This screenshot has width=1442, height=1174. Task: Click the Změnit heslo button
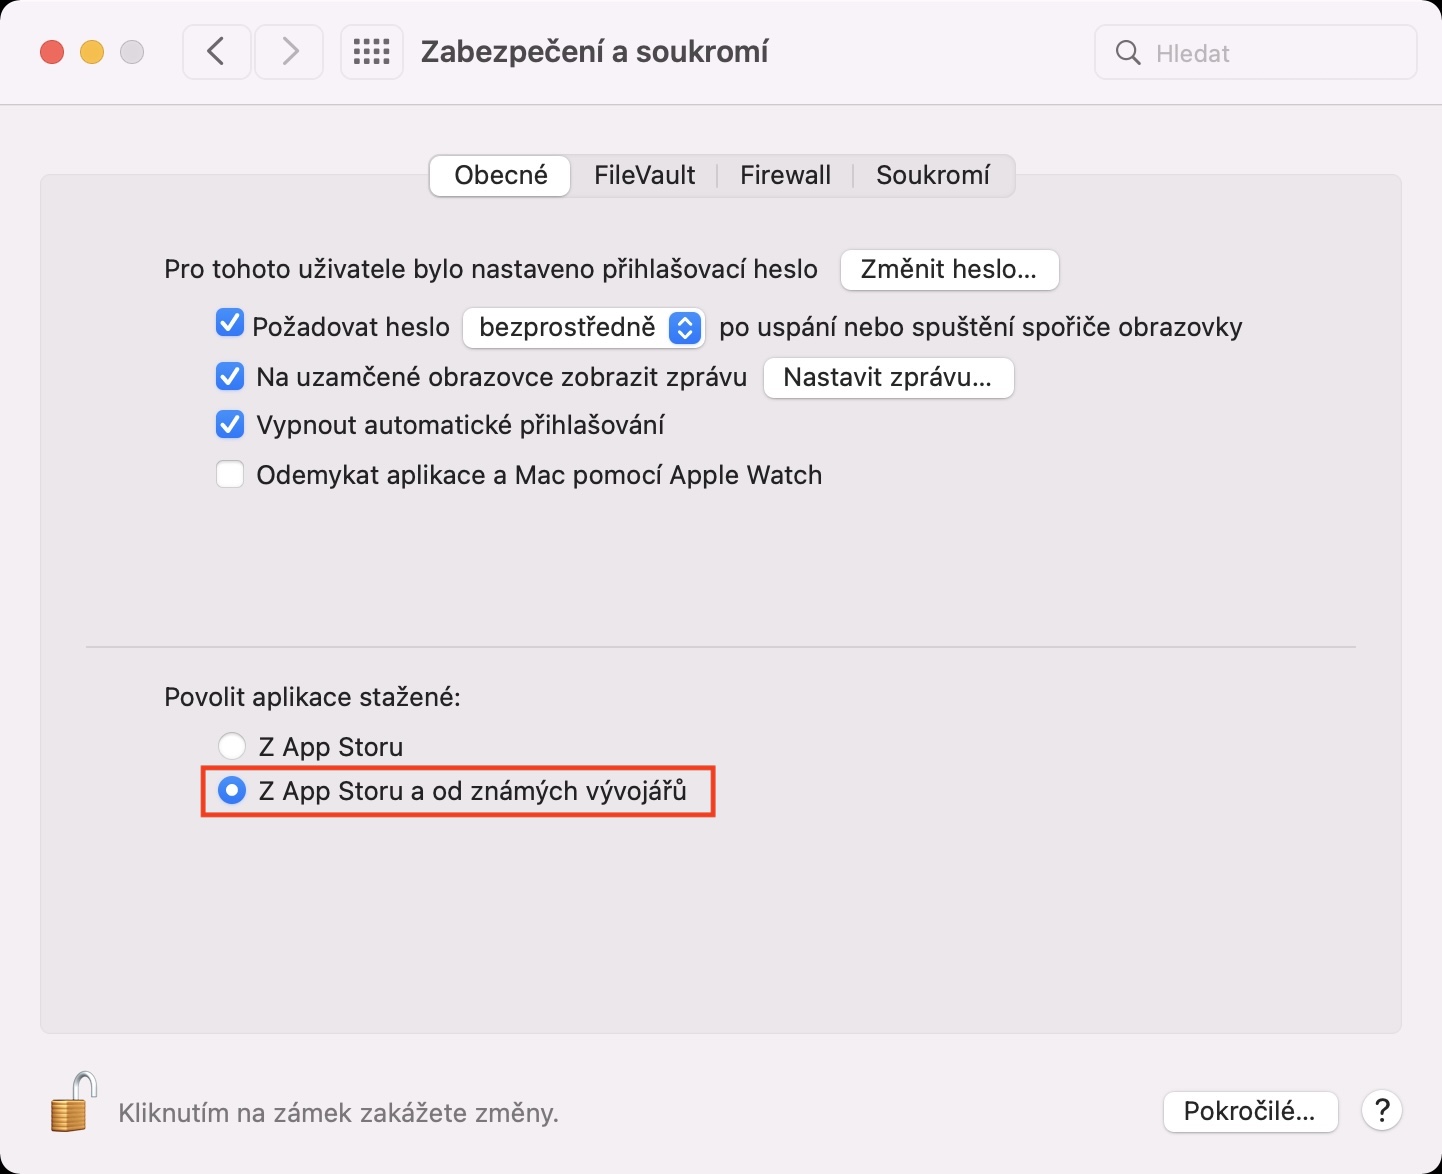click(x=949, y=270)
